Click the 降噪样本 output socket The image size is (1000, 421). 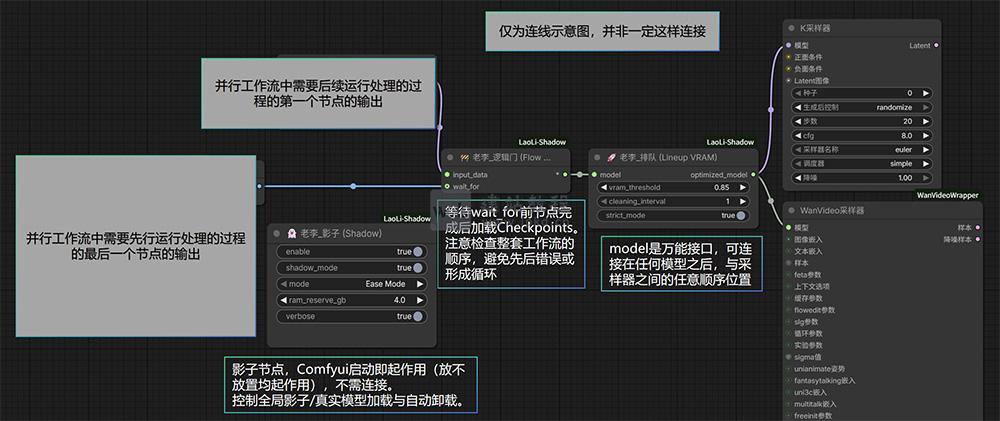(x=978, y=239)
